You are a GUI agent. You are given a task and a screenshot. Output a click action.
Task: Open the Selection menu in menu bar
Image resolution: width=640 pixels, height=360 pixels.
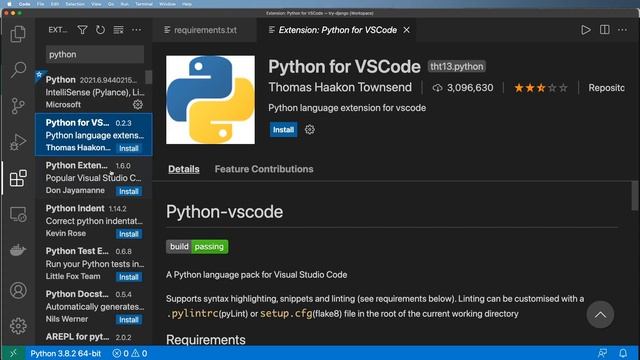click(x=75, y=4)
